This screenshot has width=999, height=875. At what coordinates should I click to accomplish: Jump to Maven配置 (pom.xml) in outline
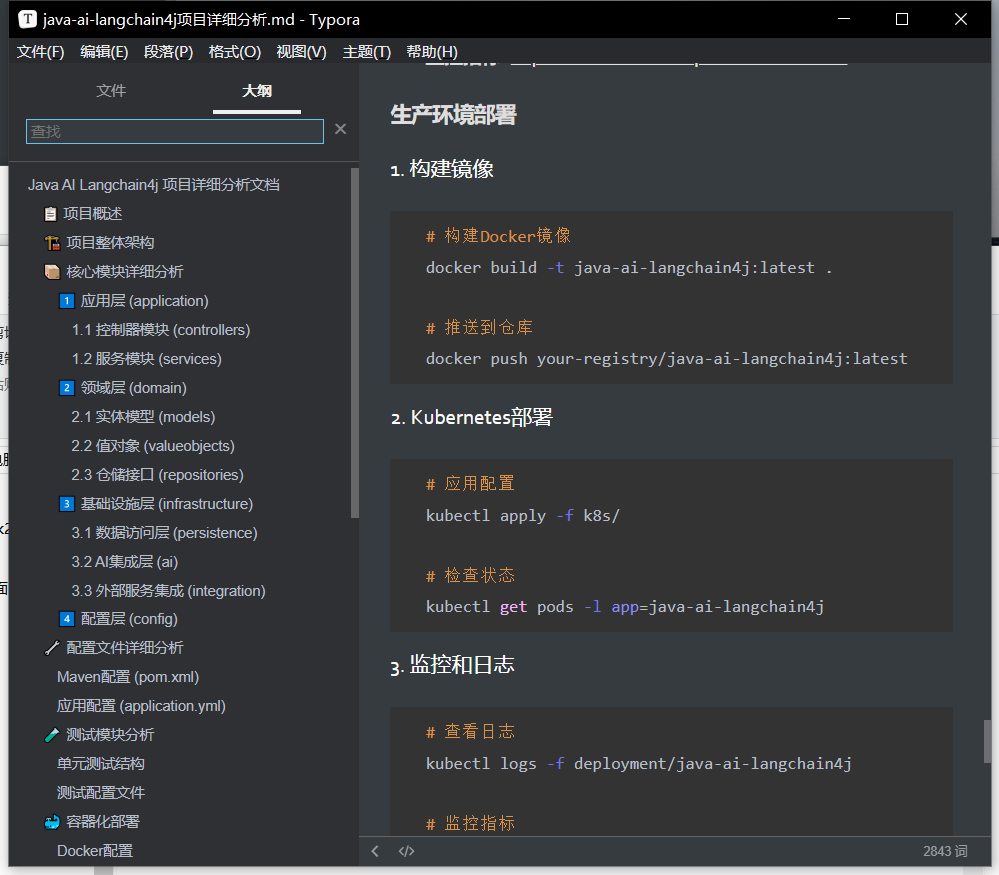(128, 677)
